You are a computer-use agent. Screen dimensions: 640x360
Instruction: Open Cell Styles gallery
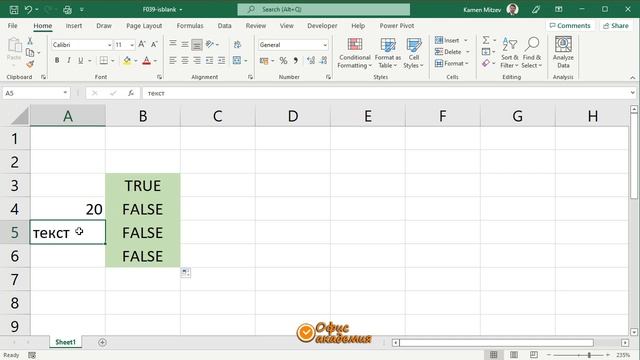click(x=414, y=53)
